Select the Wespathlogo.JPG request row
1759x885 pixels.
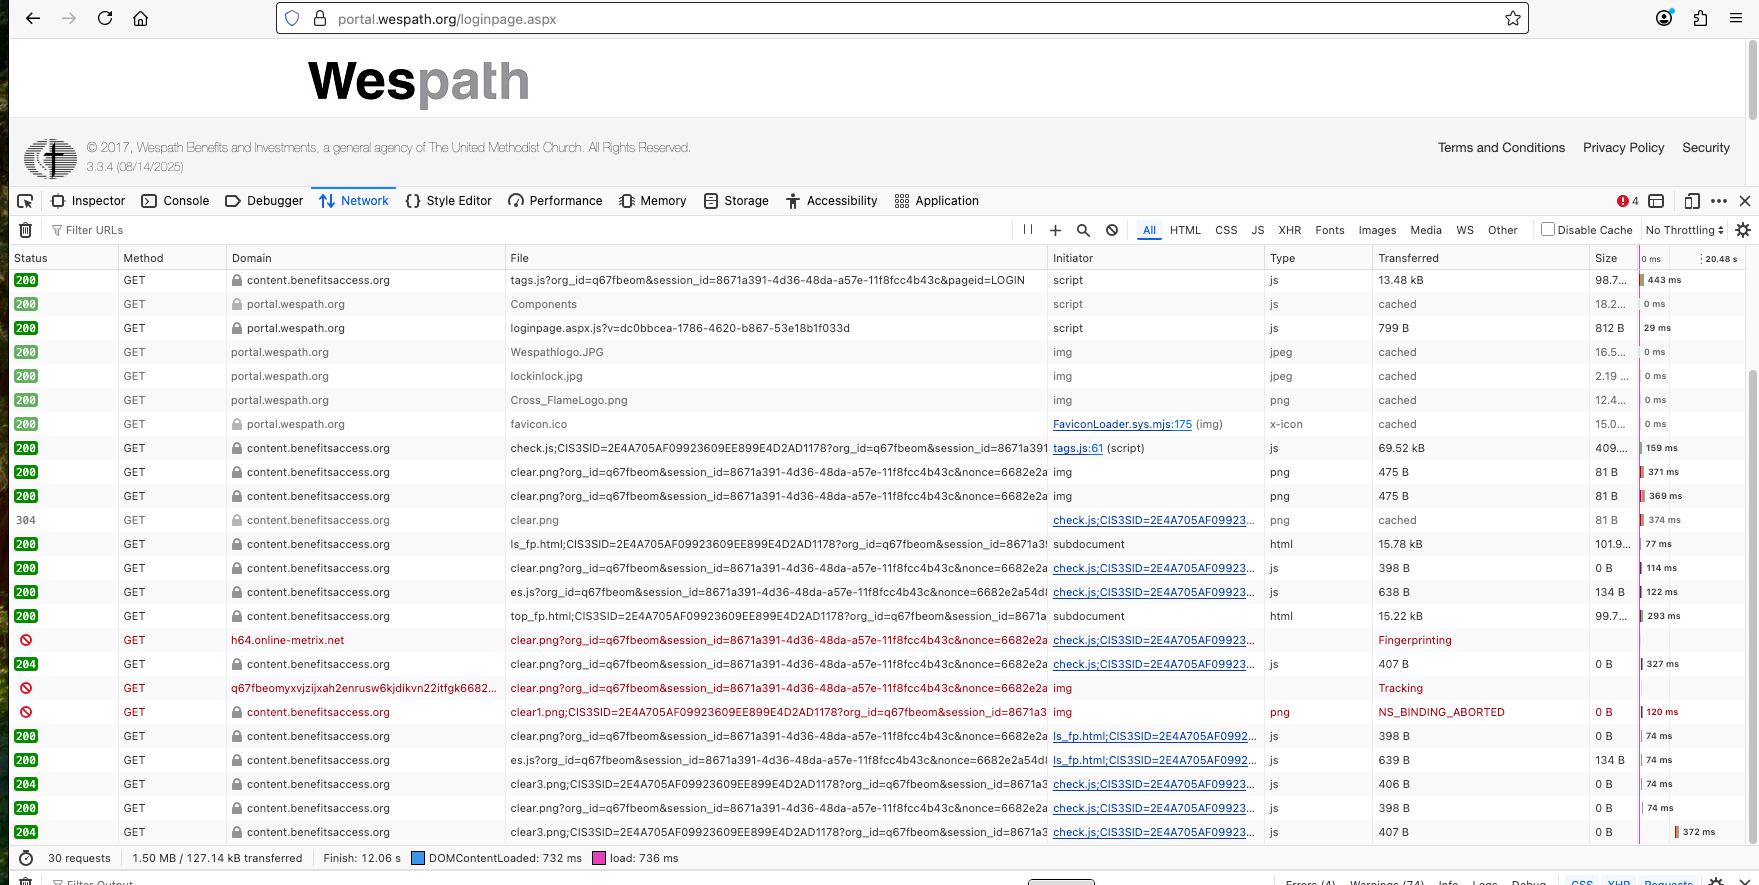tap(824, 352)
